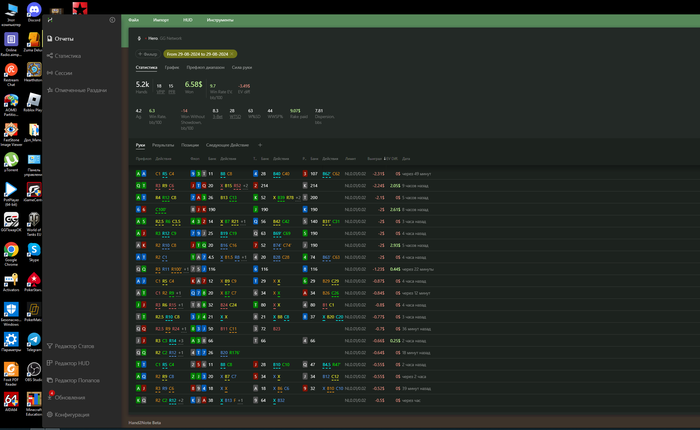Open Редактор HUD in sidebar
The image size is (700, 430).
68,363
